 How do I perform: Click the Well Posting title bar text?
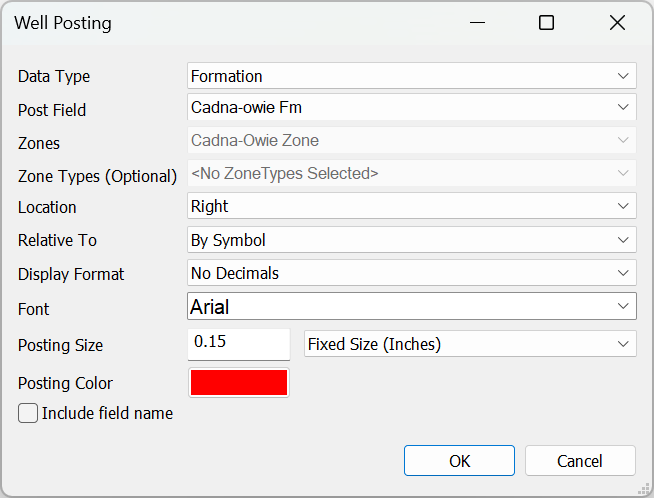tap(63, 23)
